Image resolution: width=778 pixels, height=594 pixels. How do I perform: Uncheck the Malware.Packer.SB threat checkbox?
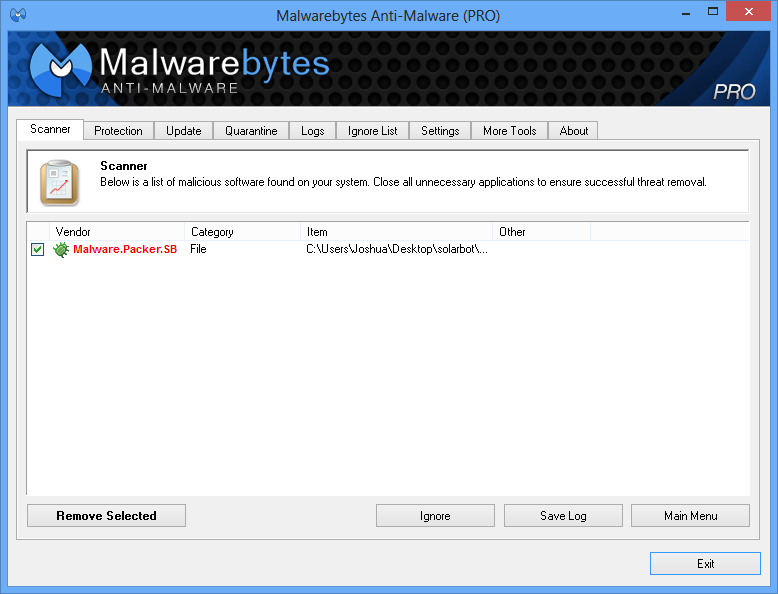[38, 249]
